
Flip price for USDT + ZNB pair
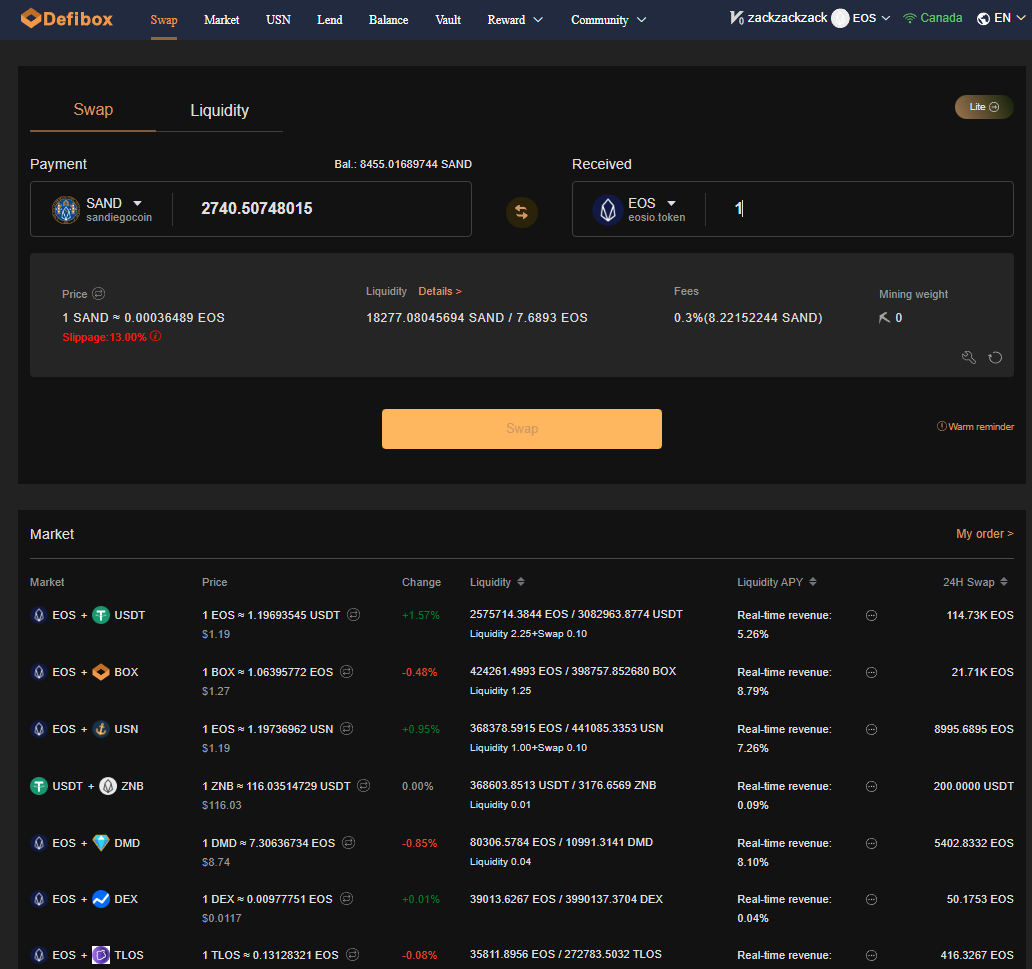[x=363, y=785]
